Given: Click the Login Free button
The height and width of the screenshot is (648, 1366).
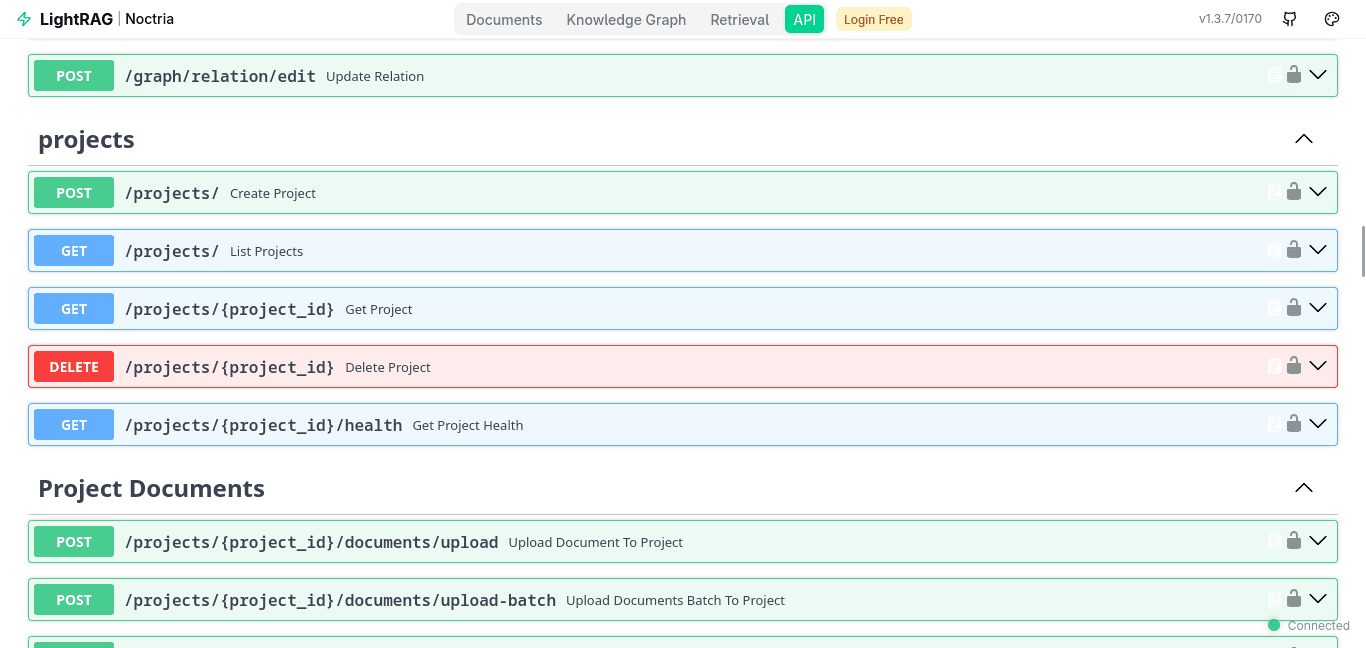Looking at the screenshot, I should tap(874, 19).
